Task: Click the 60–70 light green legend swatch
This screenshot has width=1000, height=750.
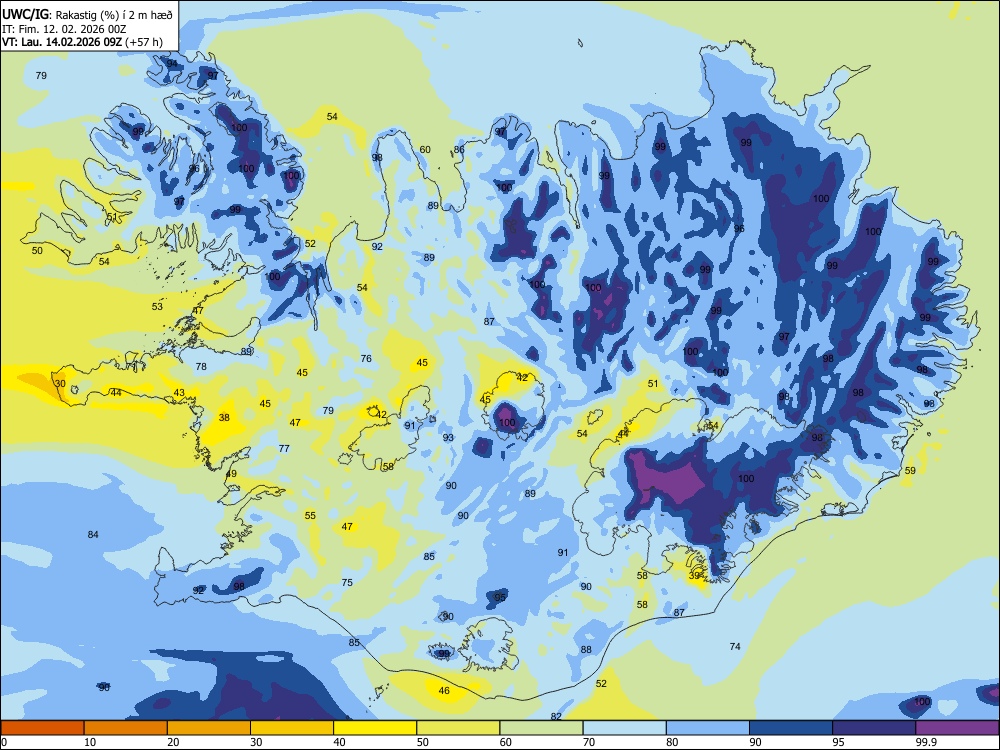Action: point(541,728)
